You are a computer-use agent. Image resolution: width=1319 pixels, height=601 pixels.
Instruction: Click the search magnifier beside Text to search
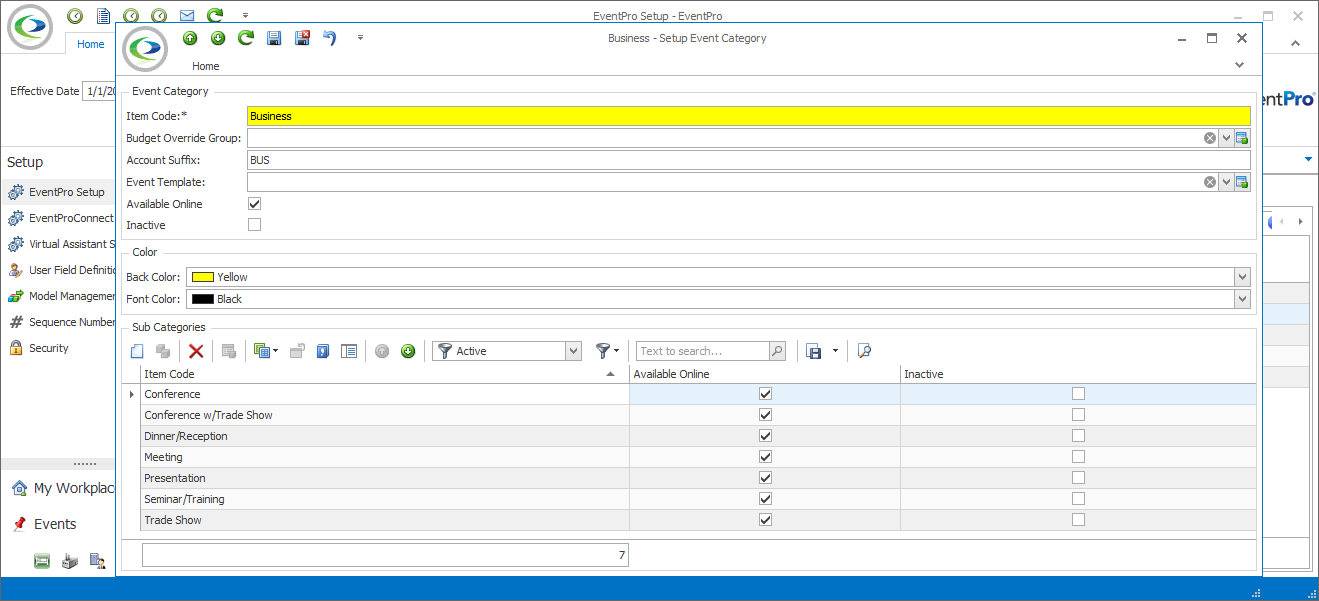(777, 351)
